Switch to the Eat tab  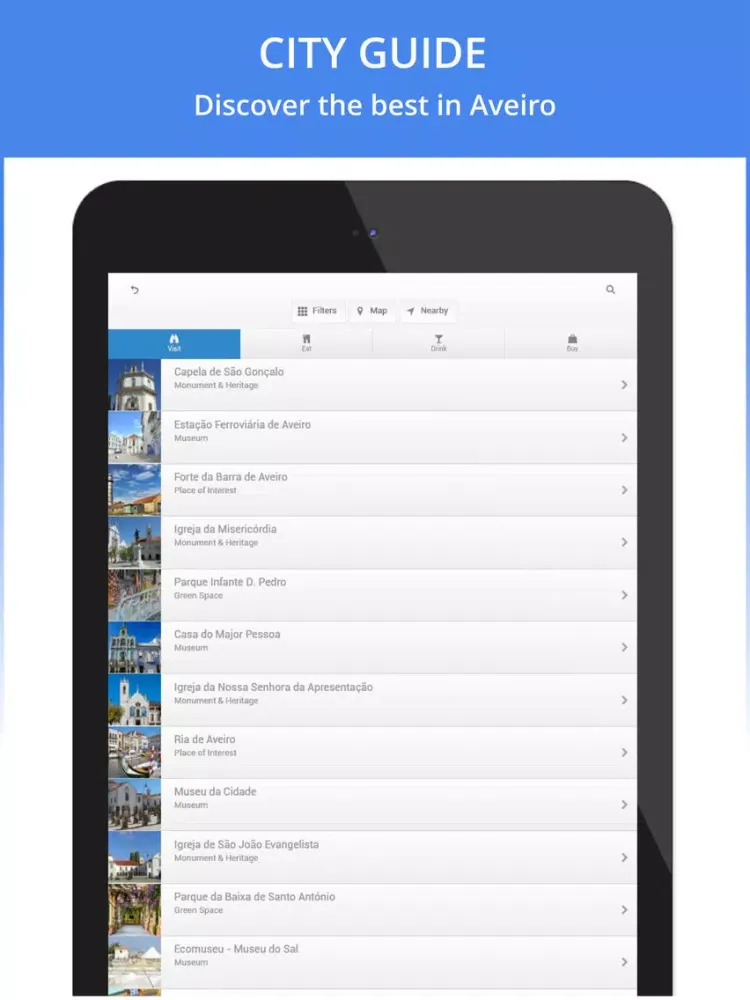click(x=306, y=343)
